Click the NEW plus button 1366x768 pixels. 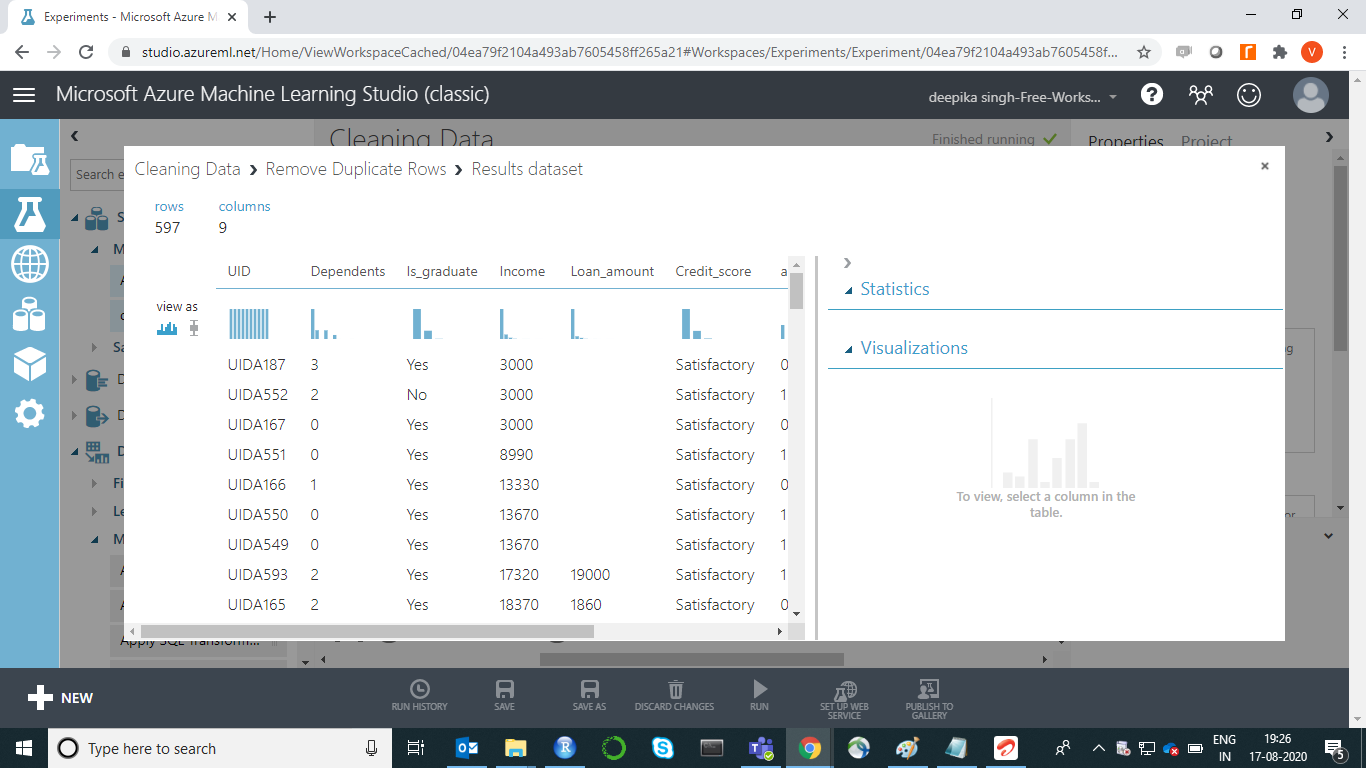click(60, 698)
